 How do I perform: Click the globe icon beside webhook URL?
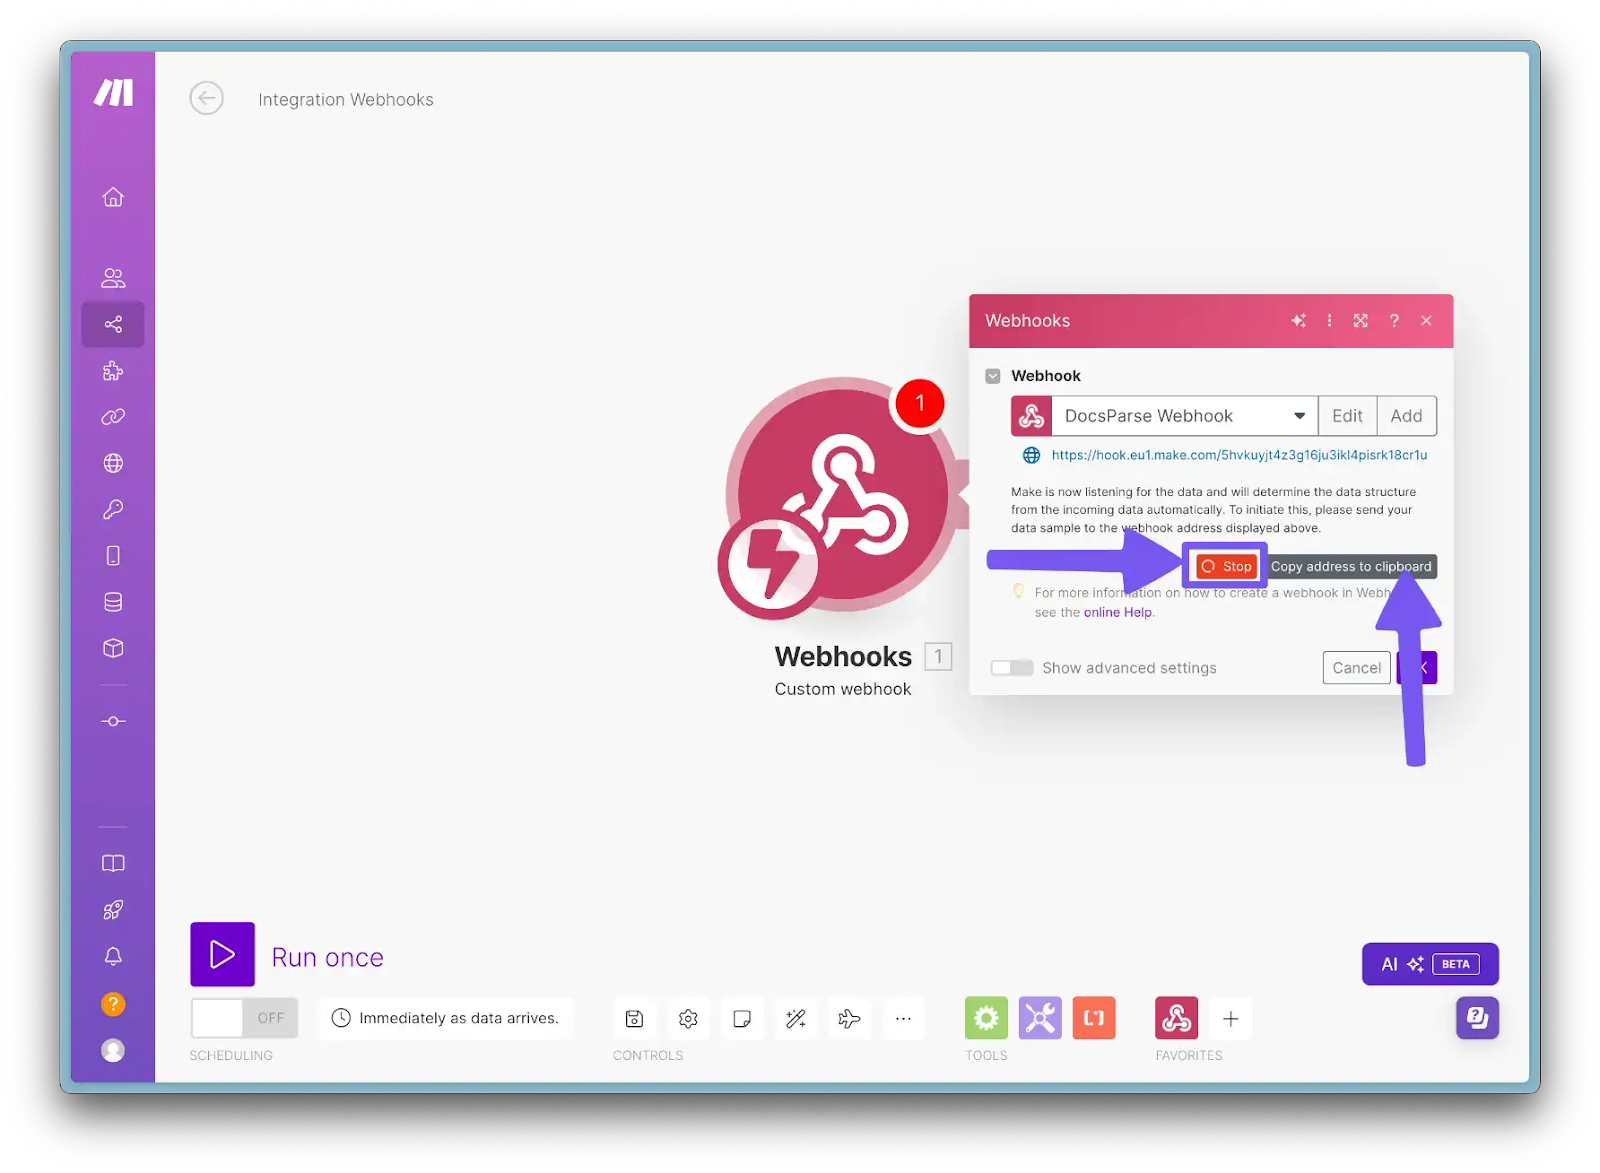point(1031,455)
